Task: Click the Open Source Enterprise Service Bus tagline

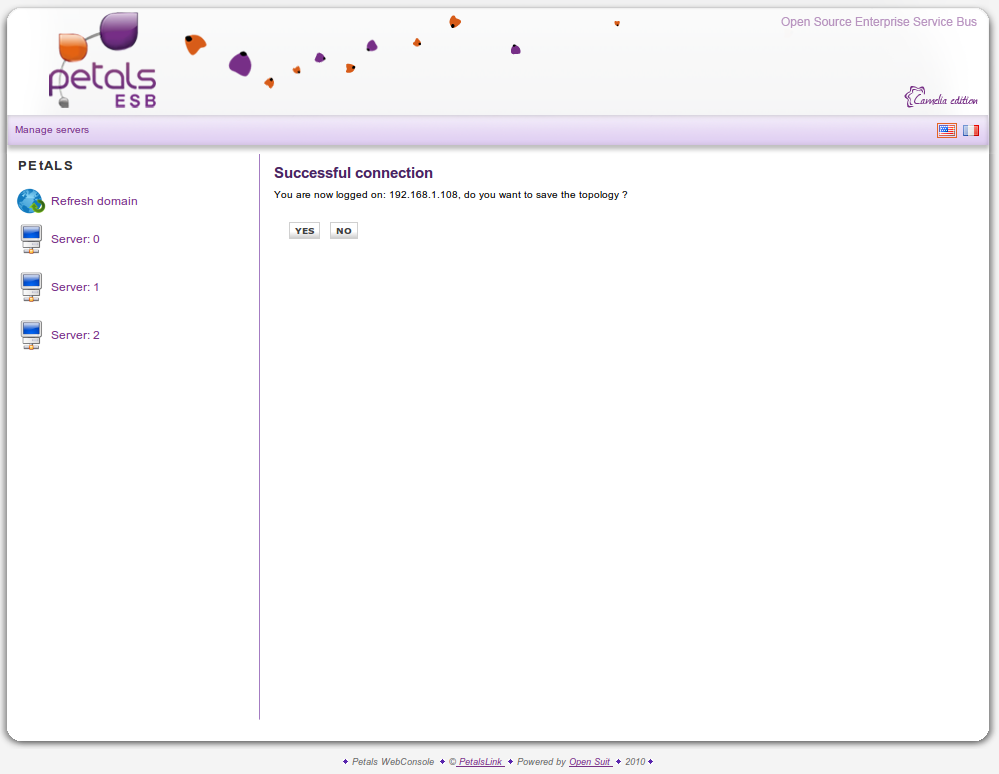Action: pyautogui.click(x=878, y=22)
